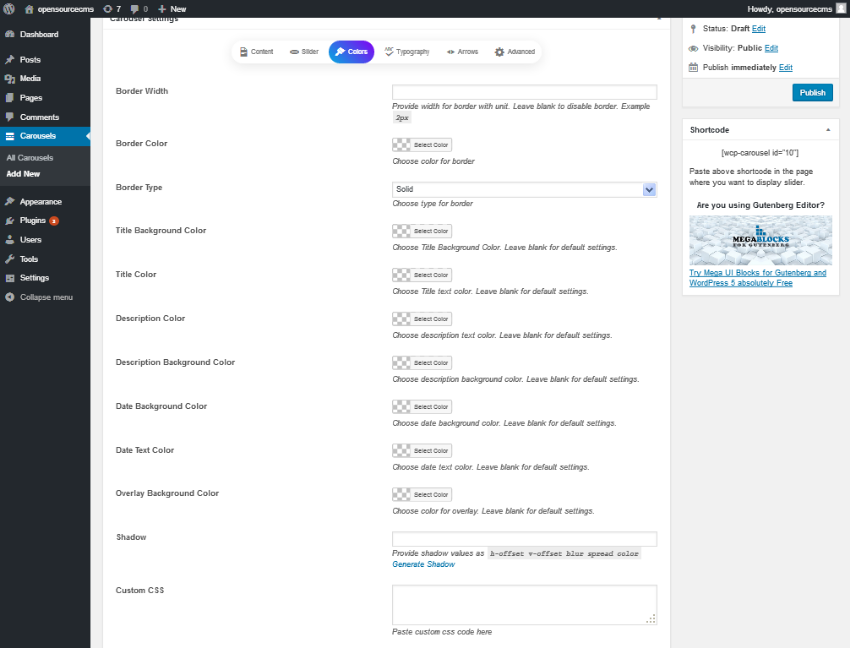The height and width of the screenshot is (648, 850).
Task: Select the Colors tab
Action: coord(351,52)
